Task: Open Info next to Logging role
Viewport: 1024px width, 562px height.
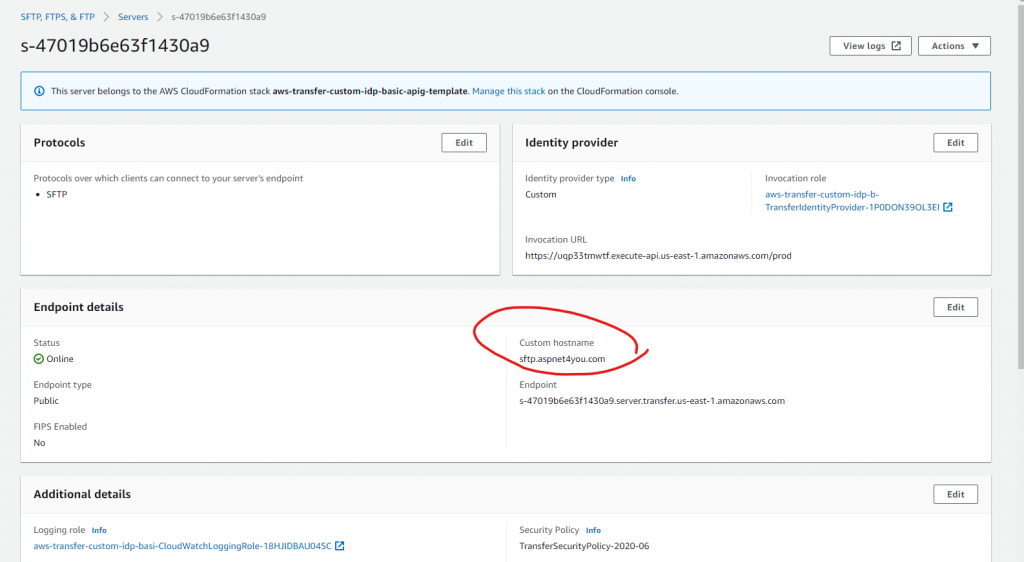Action: click(x=99, y=531)
